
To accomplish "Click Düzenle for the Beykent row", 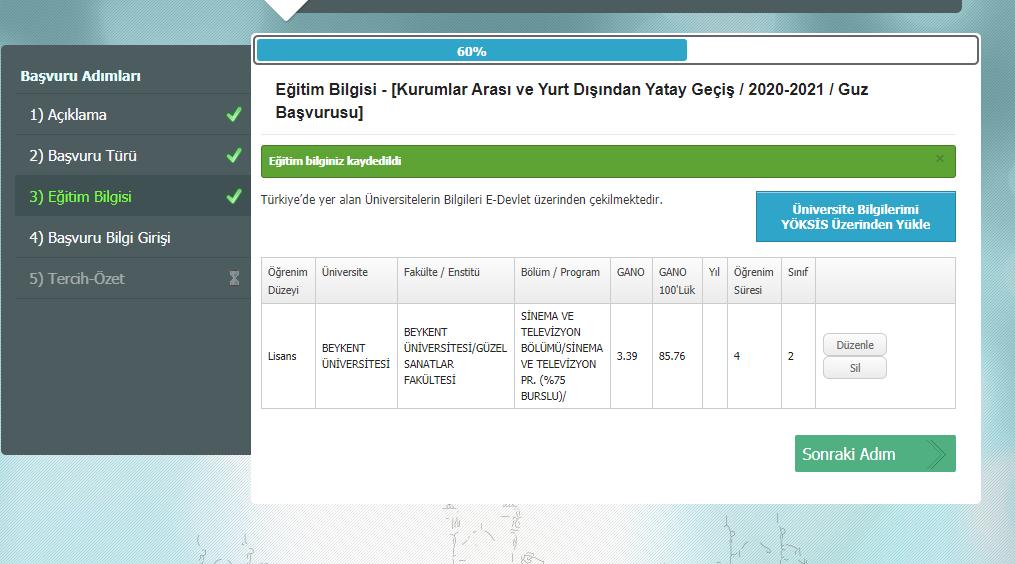I will [854, 345].
